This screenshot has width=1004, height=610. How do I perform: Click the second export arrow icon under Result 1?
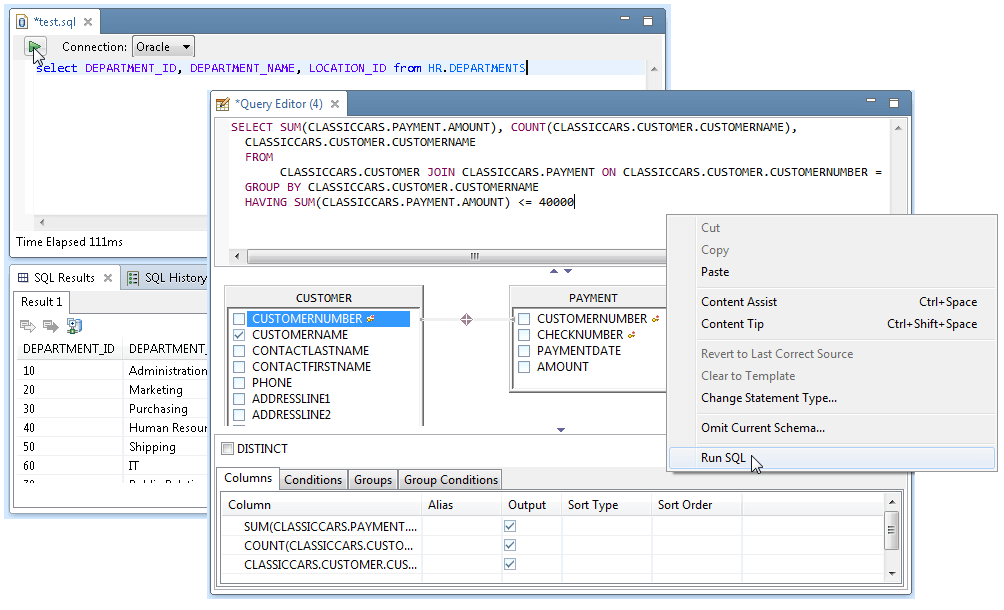[51, 326]
